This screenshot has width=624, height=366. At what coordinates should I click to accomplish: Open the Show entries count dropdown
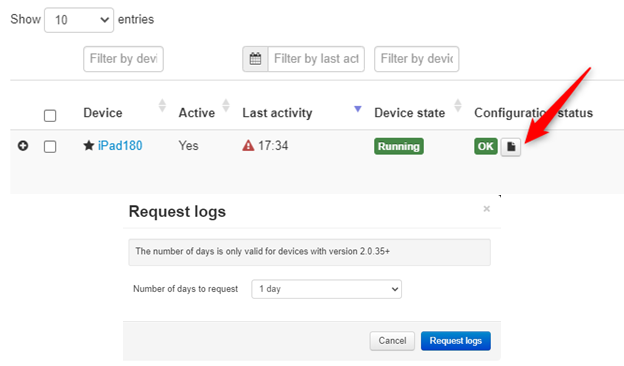click(x=79, y=20)
